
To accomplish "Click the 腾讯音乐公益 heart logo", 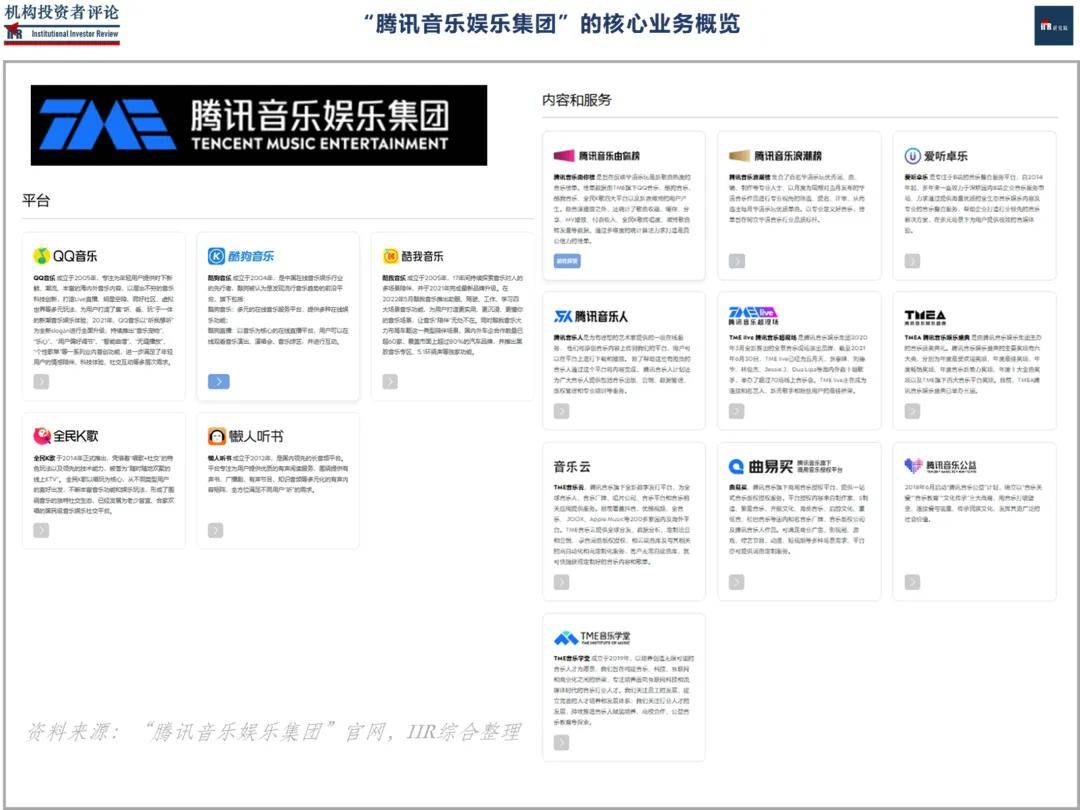I will [x=913, y=466].
